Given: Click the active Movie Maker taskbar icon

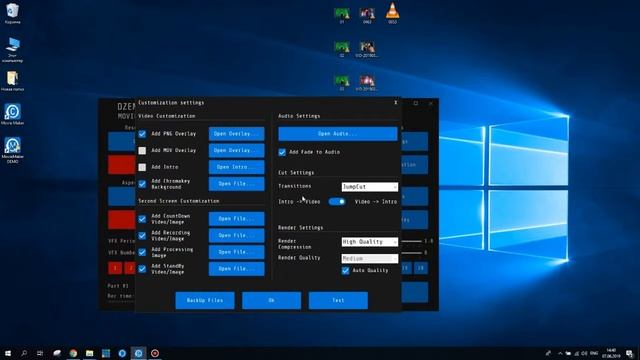Looking at the screenshot, I should 138,353.
